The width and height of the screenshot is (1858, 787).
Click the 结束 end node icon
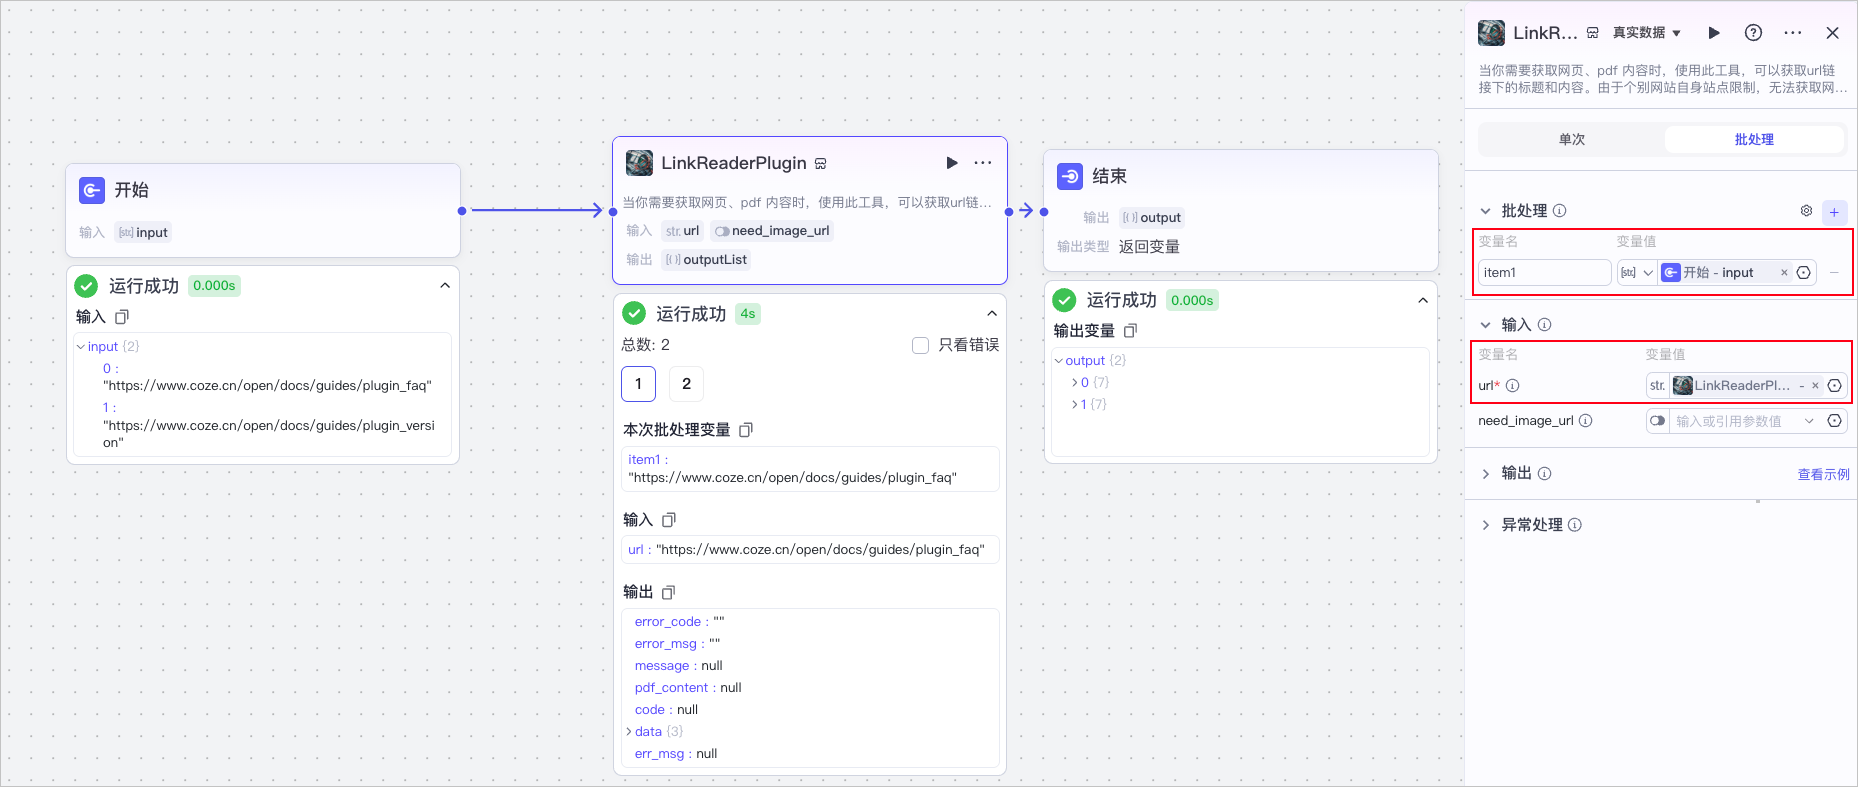click(x=1070, y=176)
